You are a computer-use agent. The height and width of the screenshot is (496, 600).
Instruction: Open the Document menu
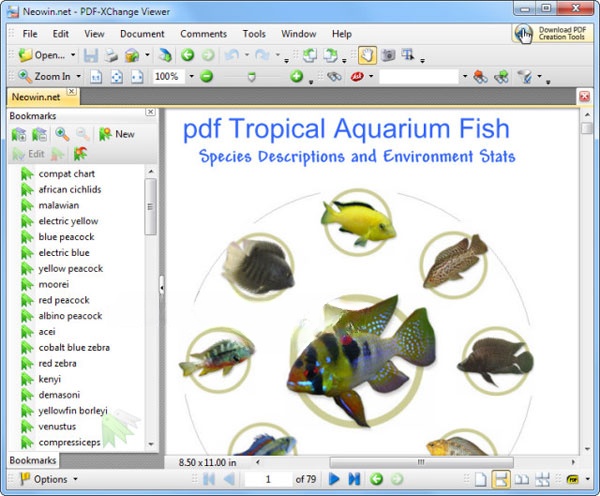142,34
